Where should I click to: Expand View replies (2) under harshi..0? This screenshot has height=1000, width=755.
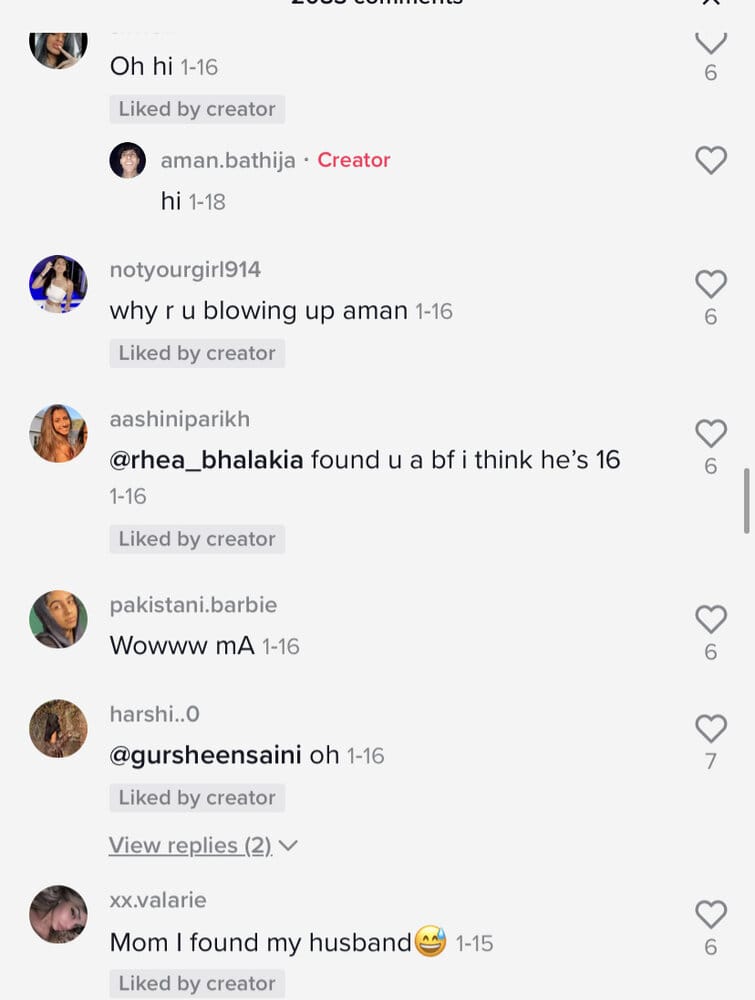(190, 845)
